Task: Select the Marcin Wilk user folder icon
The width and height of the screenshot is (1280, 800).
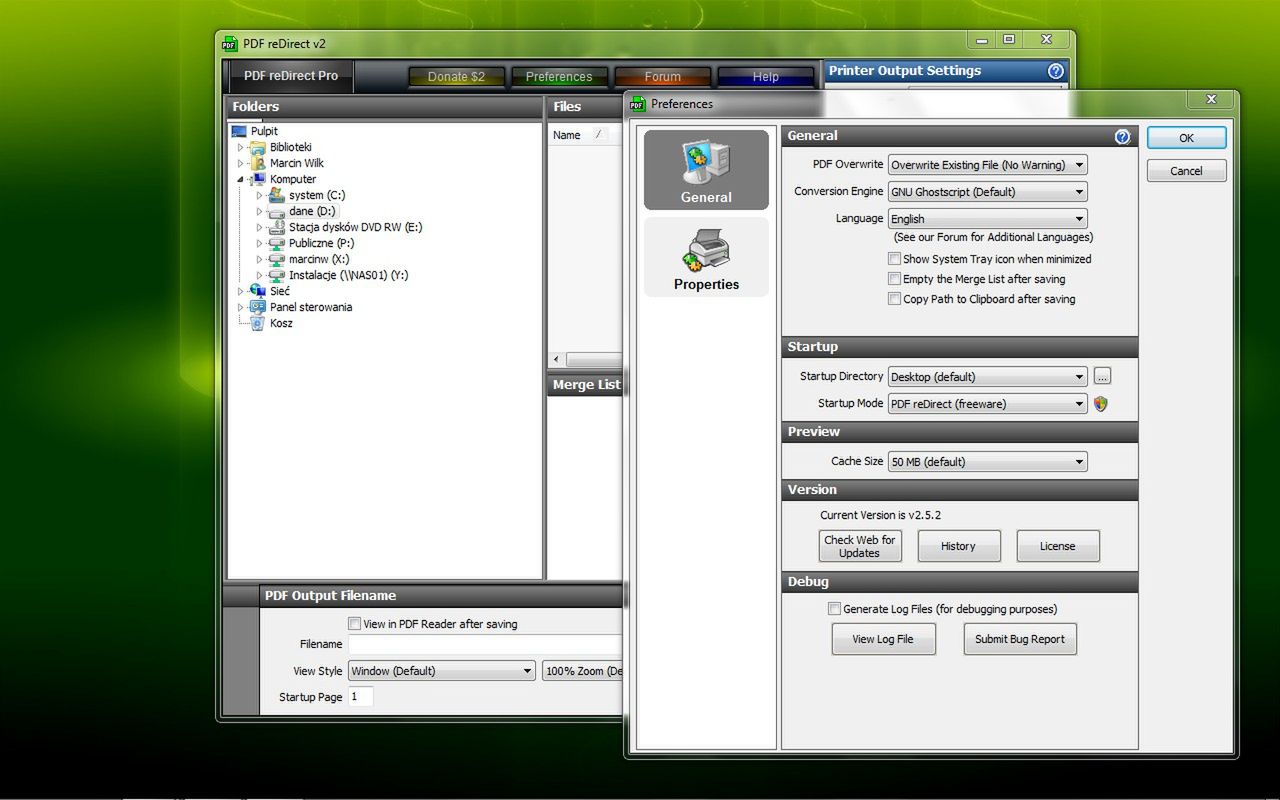Action: [x=258, y=163]
